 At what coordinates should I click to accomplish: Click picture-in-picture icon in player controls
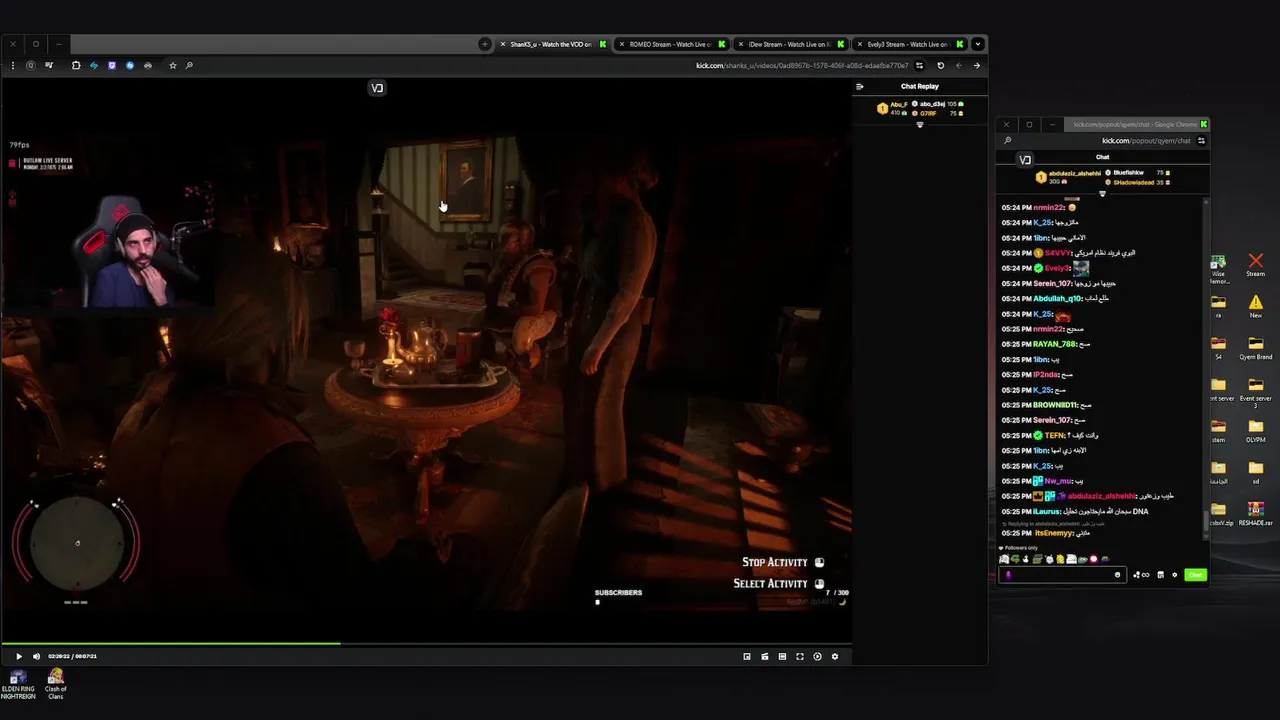pyautogui.click(x=747, y=656)
